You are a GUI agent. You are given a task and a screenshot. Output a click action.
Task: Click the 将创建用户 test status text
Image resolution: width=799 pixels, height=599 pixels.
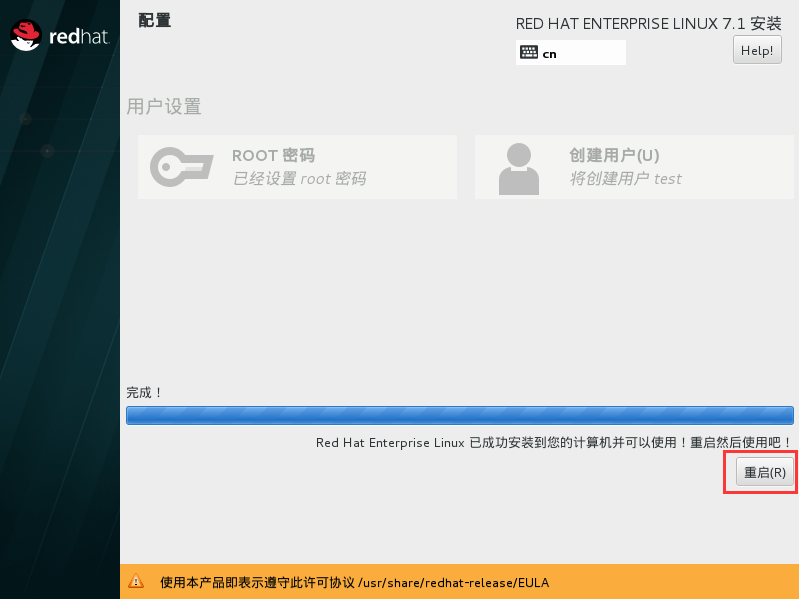click(x=625, y=179)
